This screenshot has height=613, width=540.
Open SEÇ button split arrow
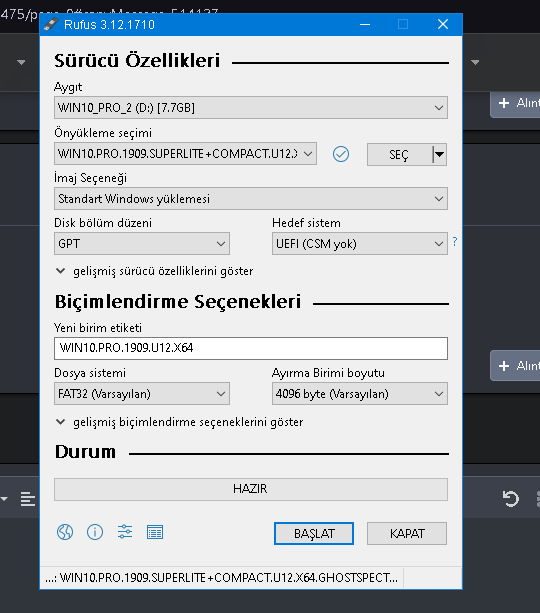[440, 154]
